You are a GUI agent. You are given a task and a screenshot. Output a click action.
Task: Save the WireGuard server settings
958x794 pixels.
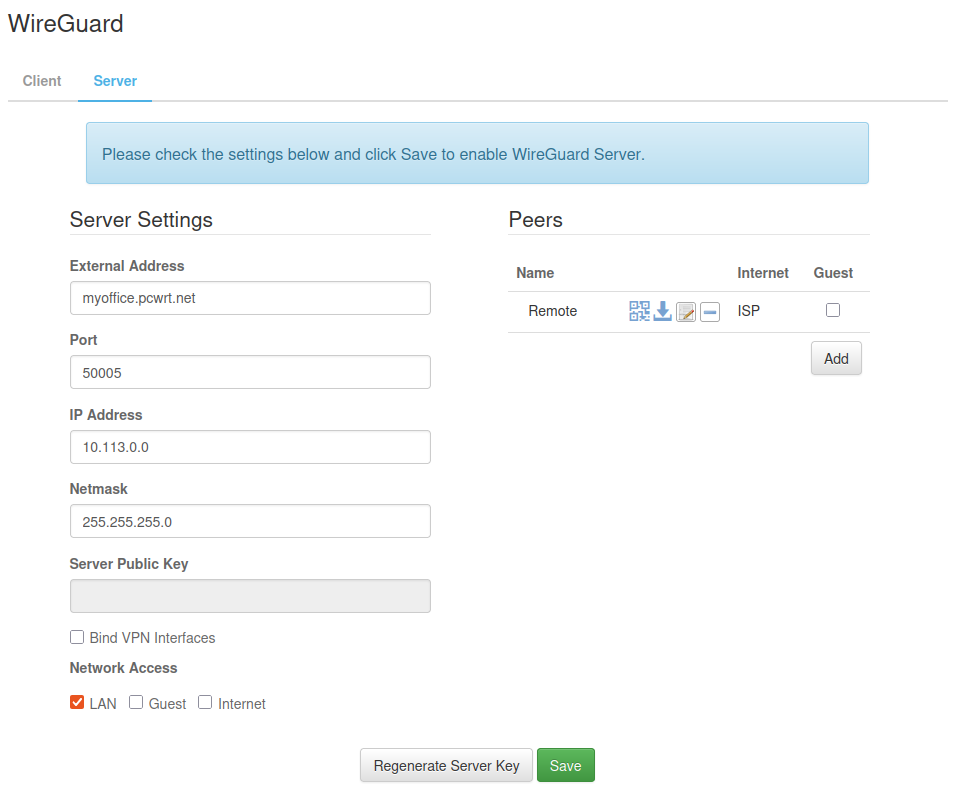tap(566, 765)
